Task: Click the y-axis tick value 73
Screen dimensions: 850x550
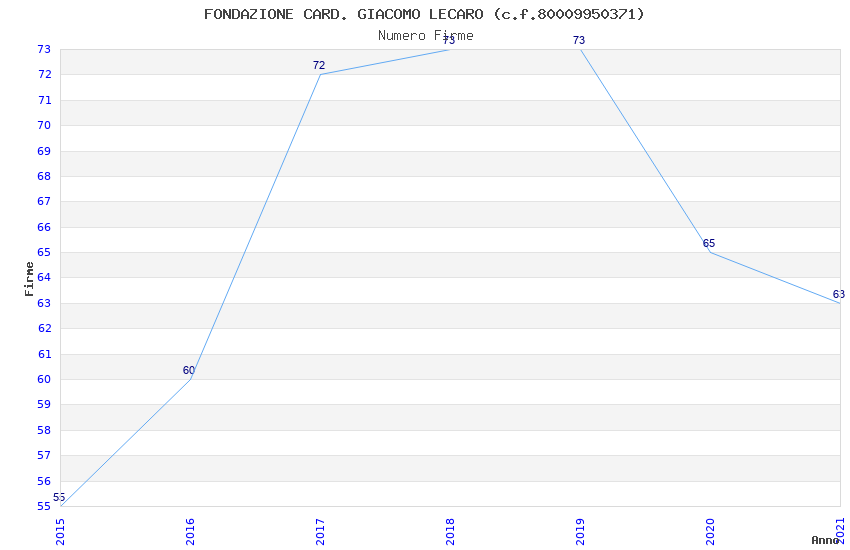Action: coord(44,49)
